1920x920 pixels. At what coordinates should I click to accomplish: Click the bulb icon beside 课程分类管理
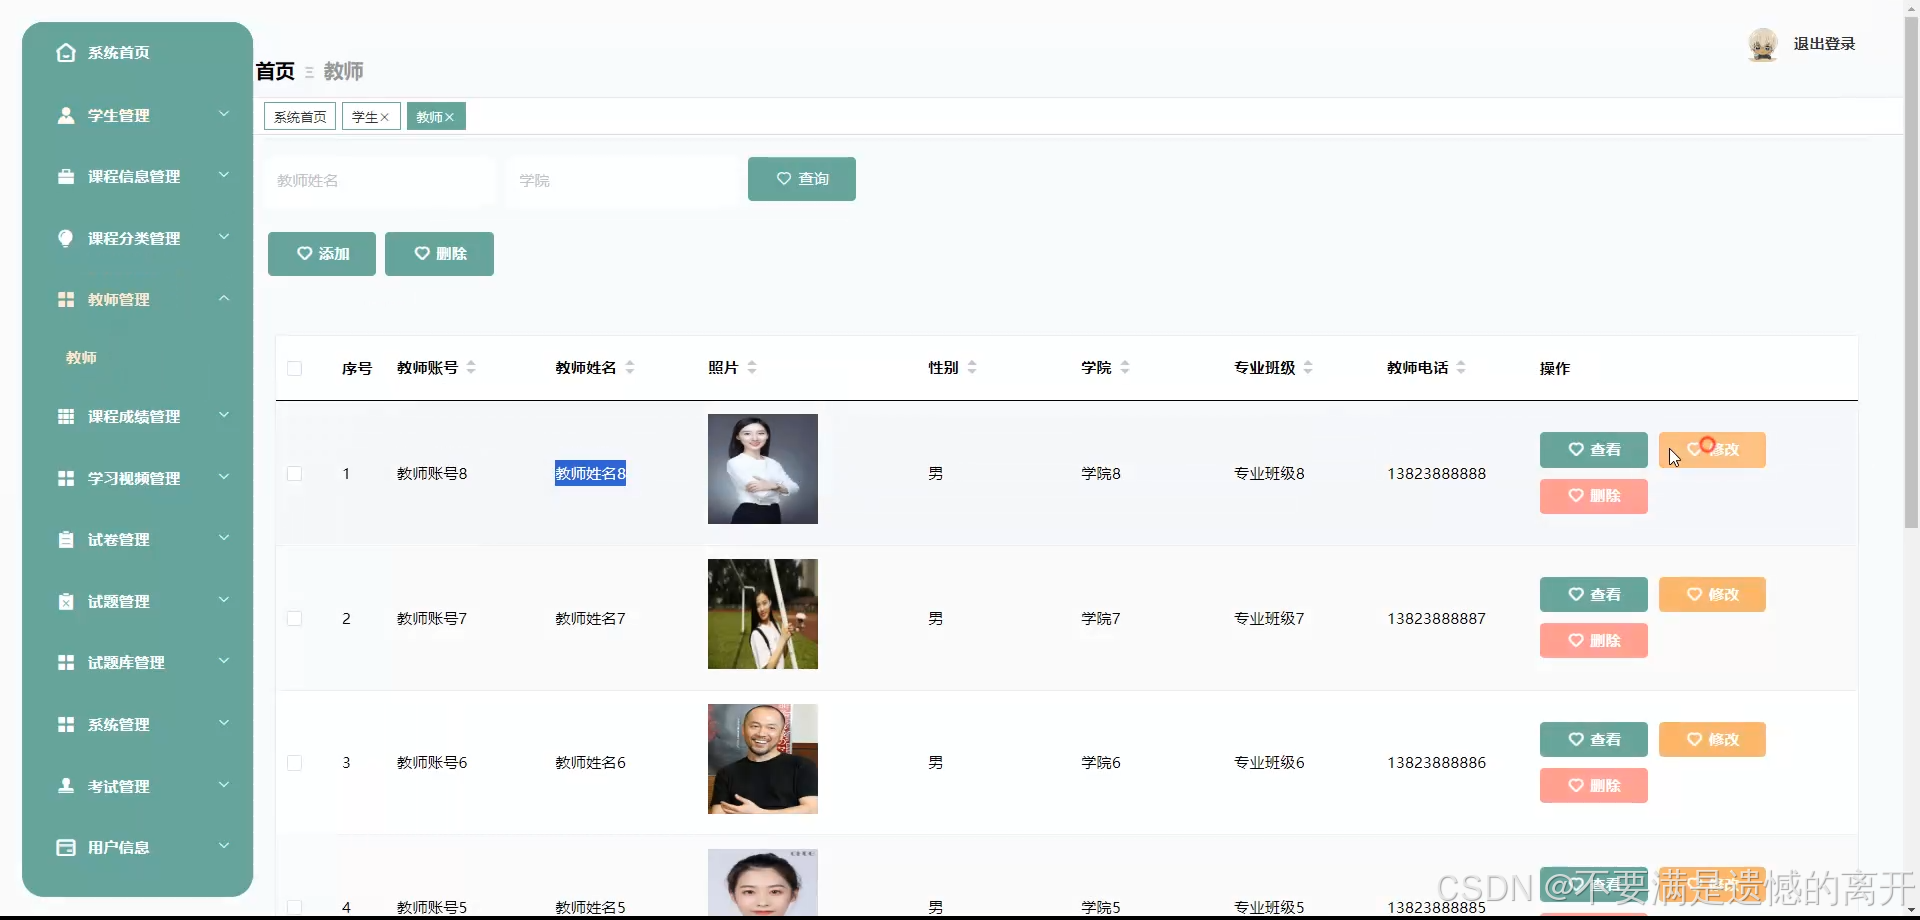66,238
